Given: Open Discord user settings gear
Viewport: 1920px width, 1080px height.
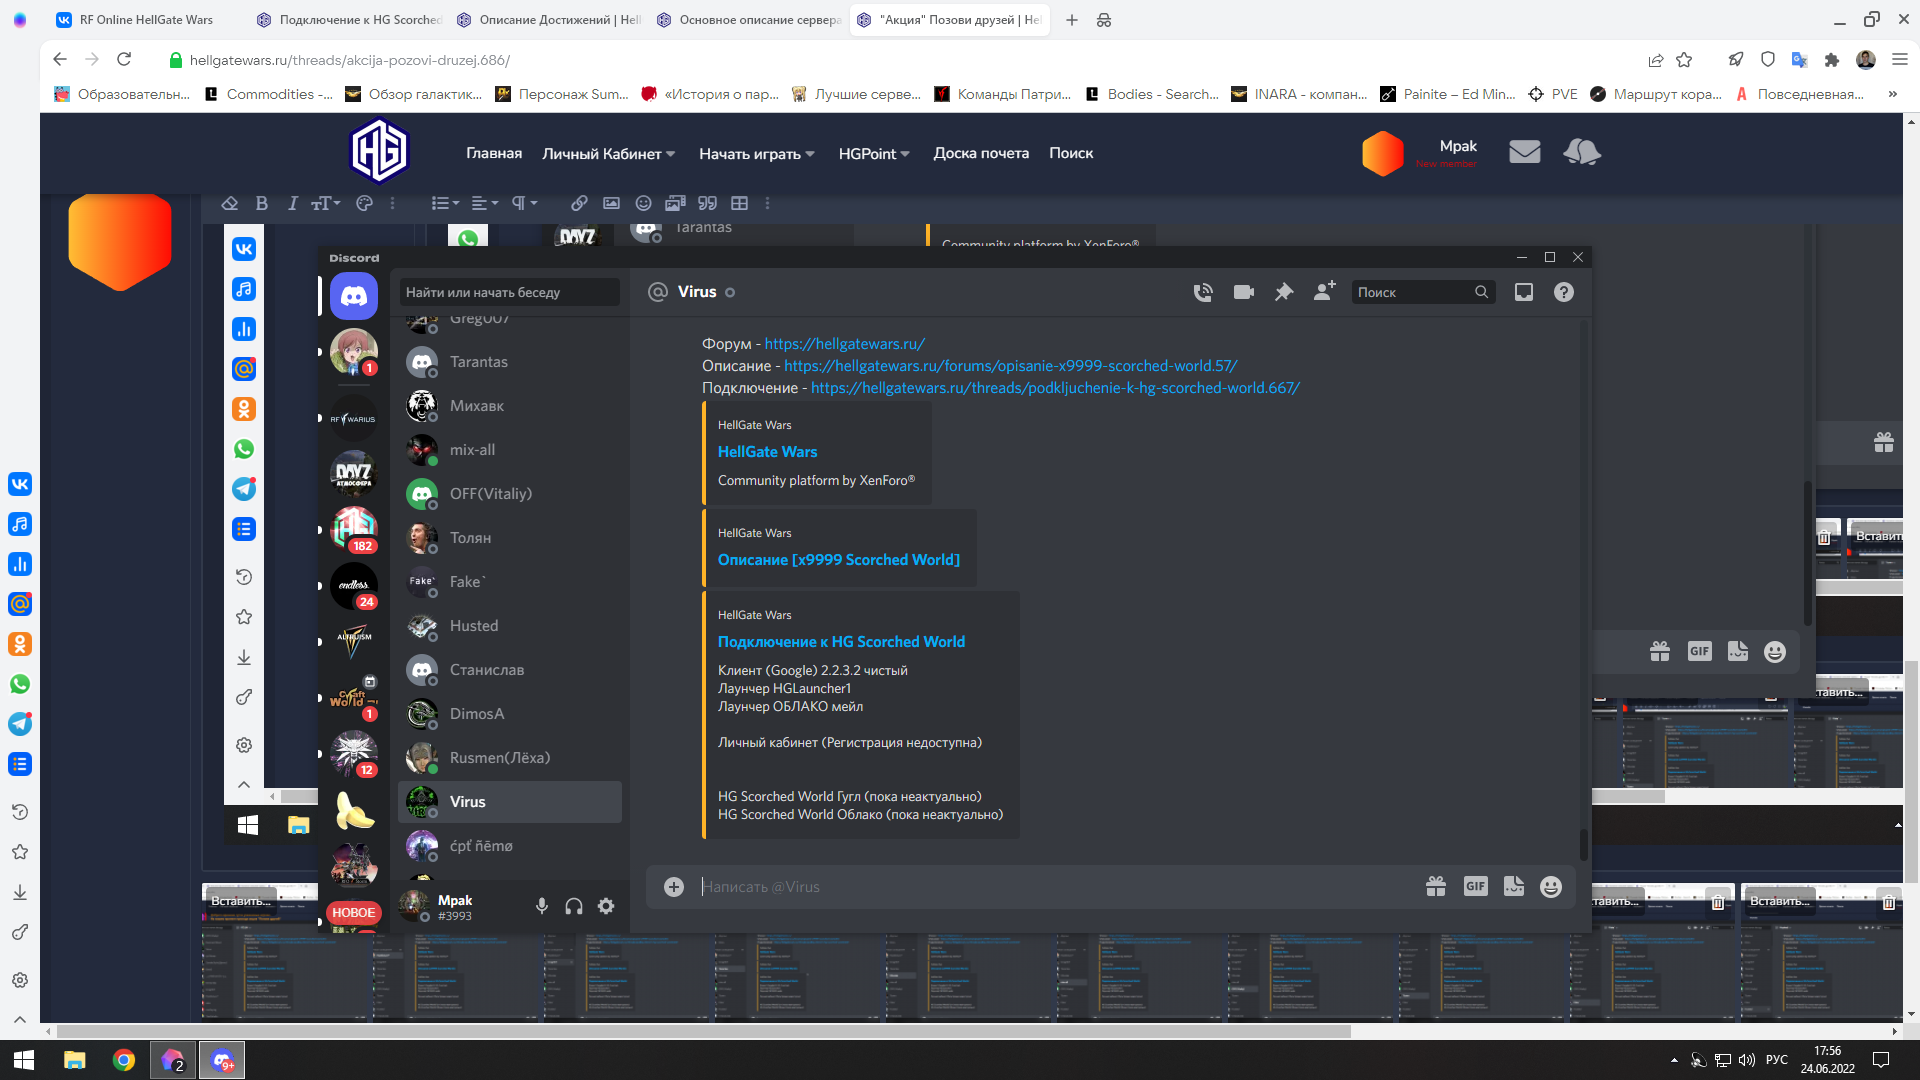Looking at the screenshot, I should click(x=606, y=906).
